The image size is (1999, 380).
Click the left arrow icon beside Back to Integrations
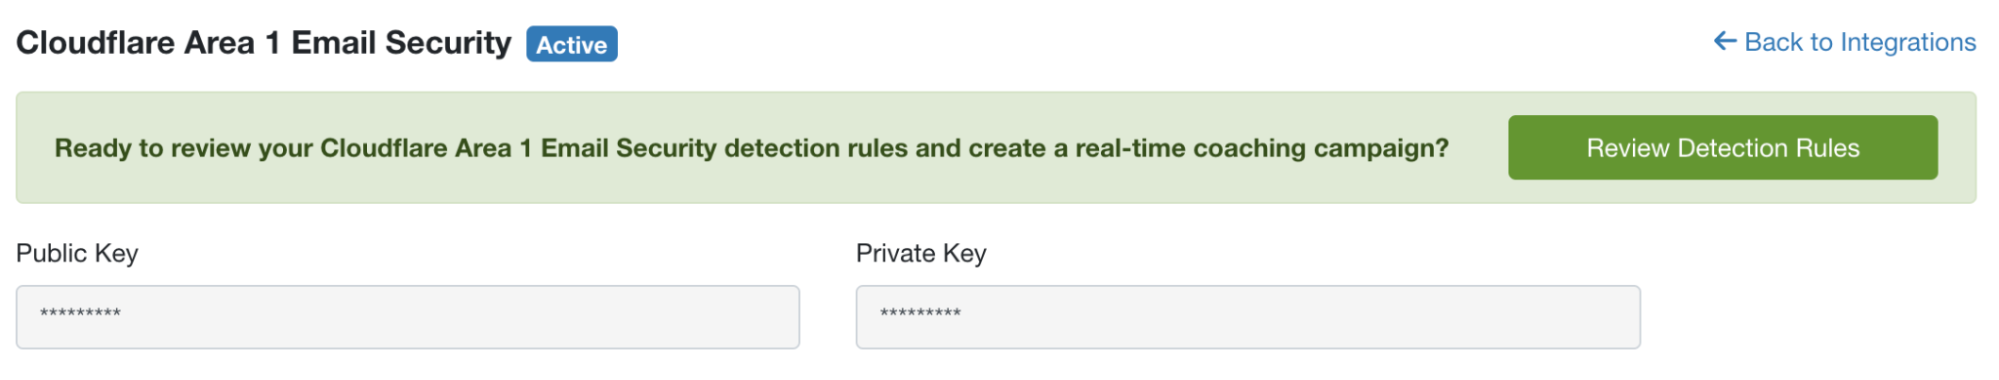click(x=1724, y=41)
